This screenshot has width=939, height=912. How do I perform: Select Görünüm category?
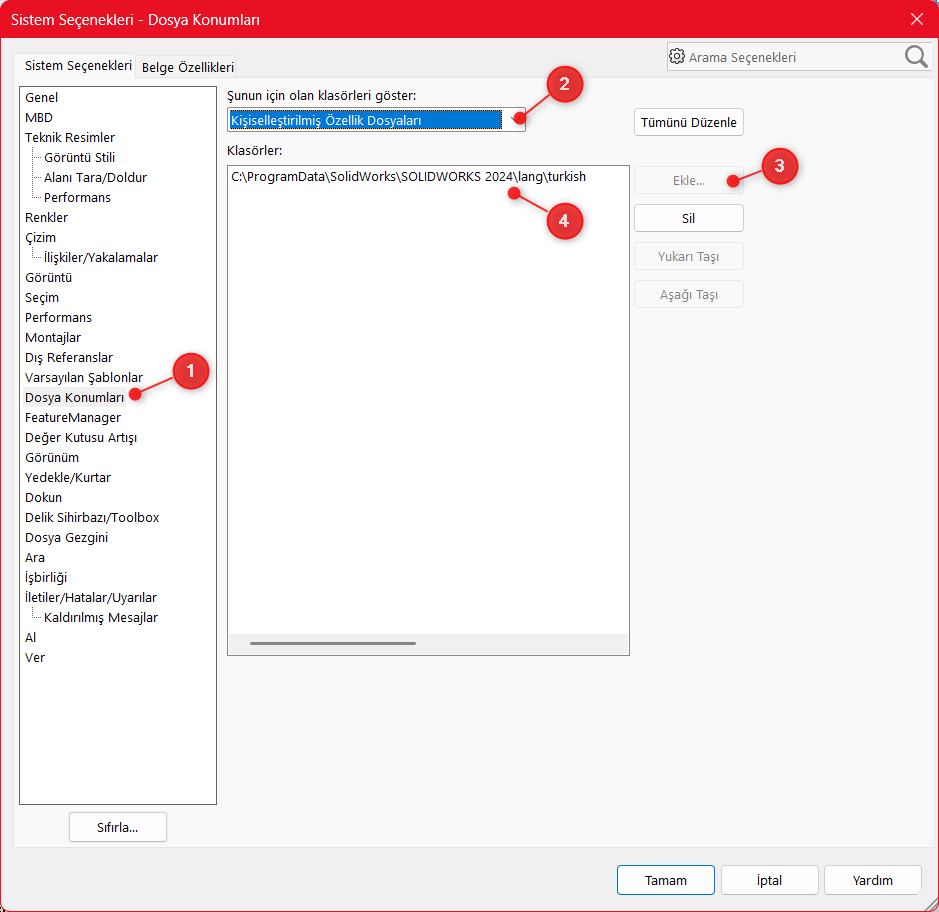[52, 457]
